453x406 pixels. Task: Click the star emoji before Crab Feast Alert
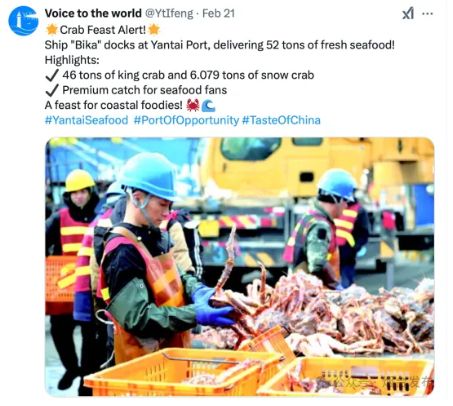pos(52,30)
